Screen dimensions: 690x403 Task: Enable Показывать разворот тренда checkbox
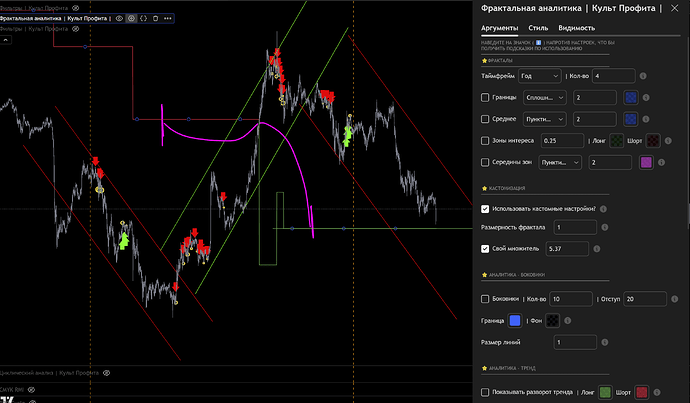pyautogui.click(x=486, y=393)
